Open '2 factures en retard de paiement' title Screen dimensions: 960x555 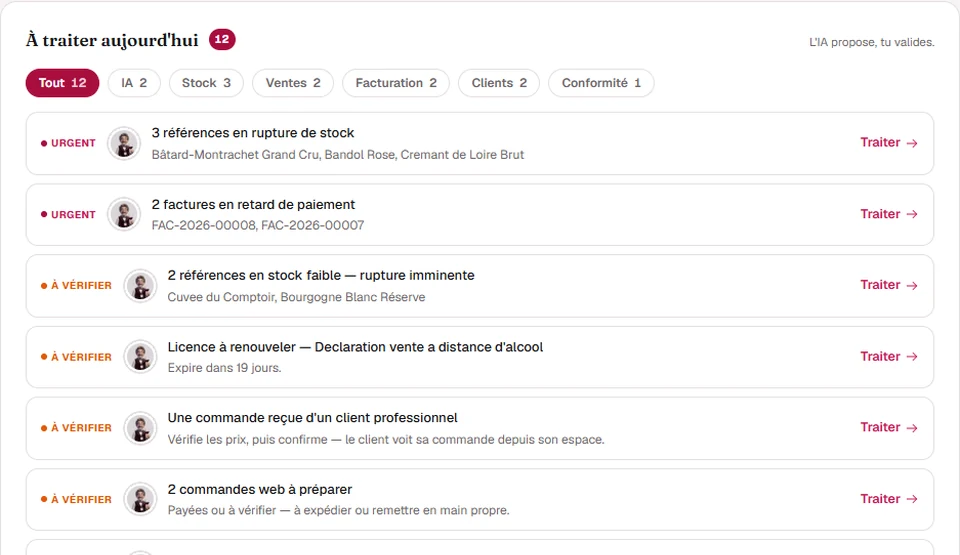coord(253,205)
